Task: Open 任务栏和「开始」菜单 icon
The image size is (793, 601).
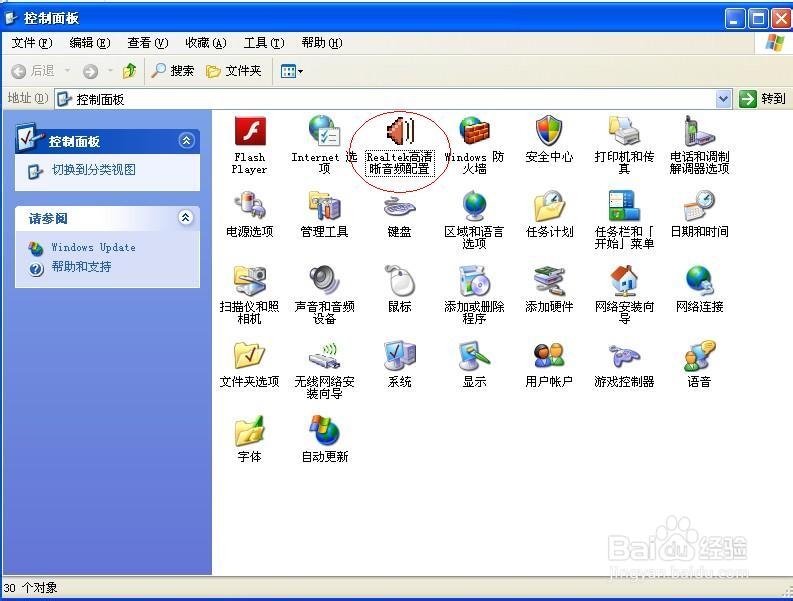Action: coord(624,205)
